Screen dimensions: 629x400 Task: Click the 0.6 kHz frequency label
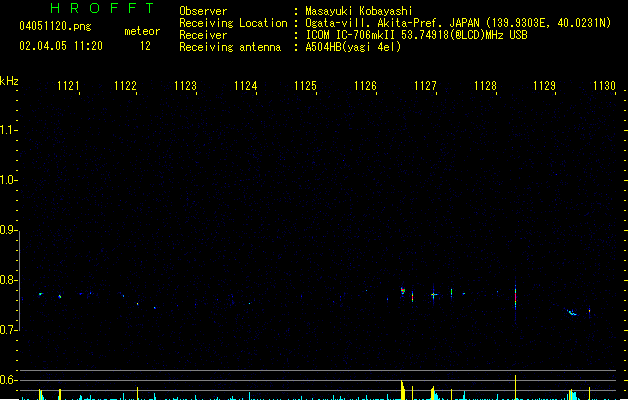pyautogui.click(x=8, y=380)
